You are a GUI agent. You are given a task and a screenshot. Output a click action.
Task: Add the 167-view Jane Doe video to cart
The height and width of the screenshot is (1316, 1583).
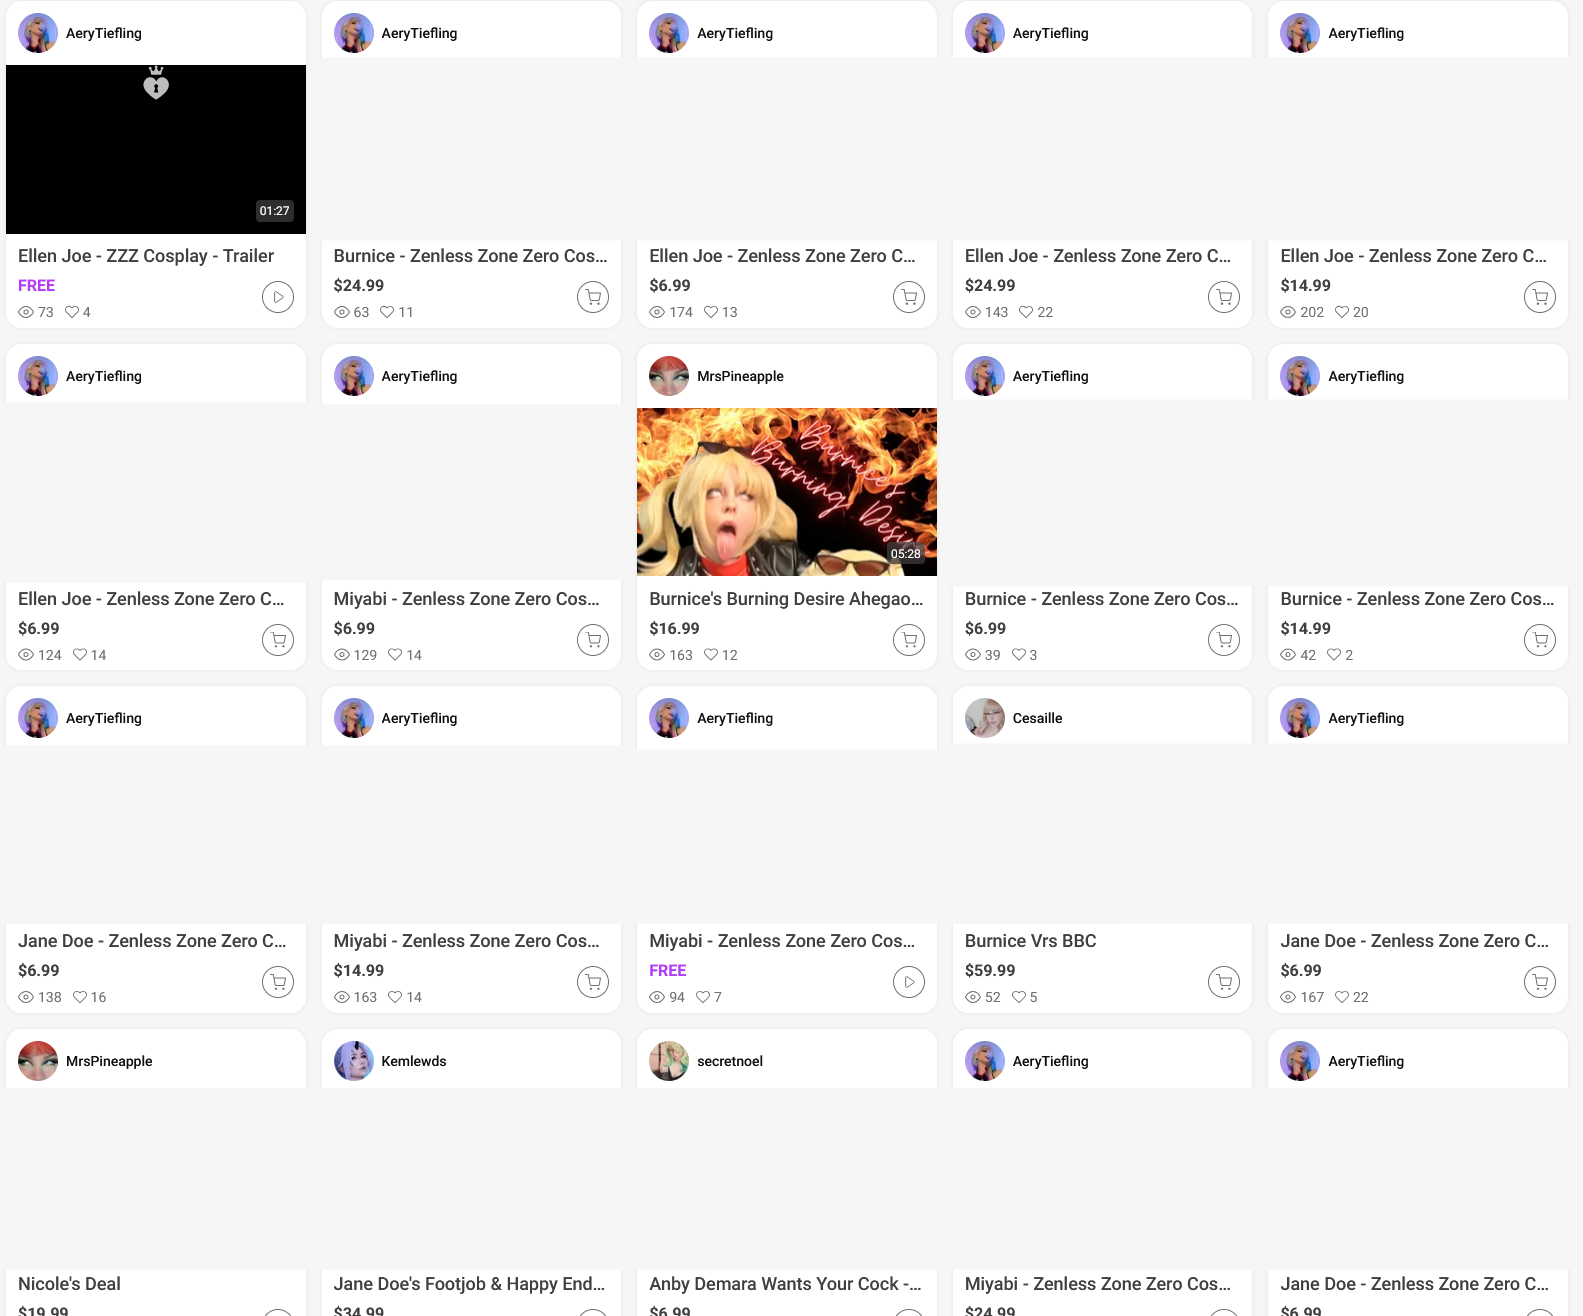[1540, 982]
